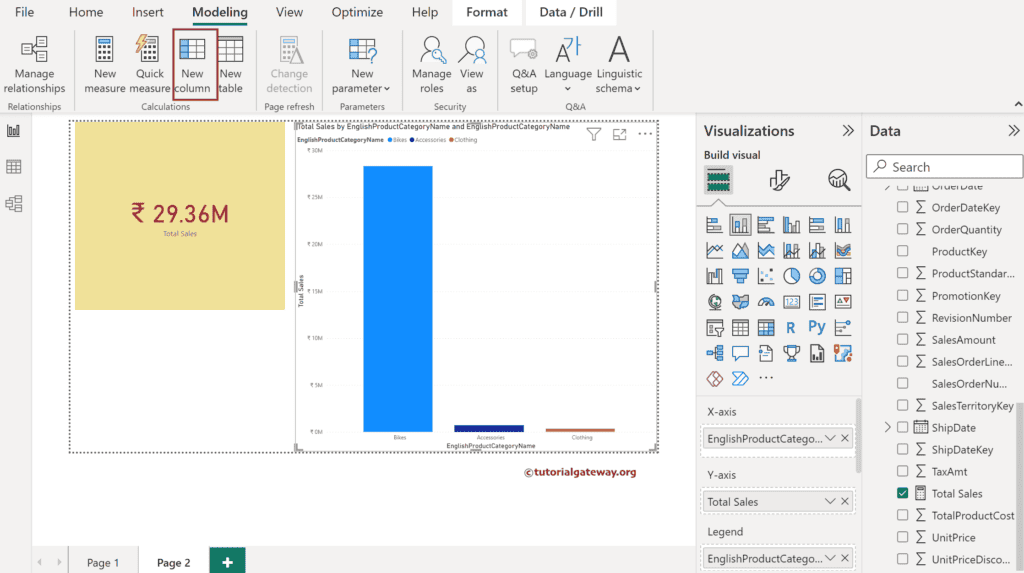Insert an R script visual

(792, 327)
